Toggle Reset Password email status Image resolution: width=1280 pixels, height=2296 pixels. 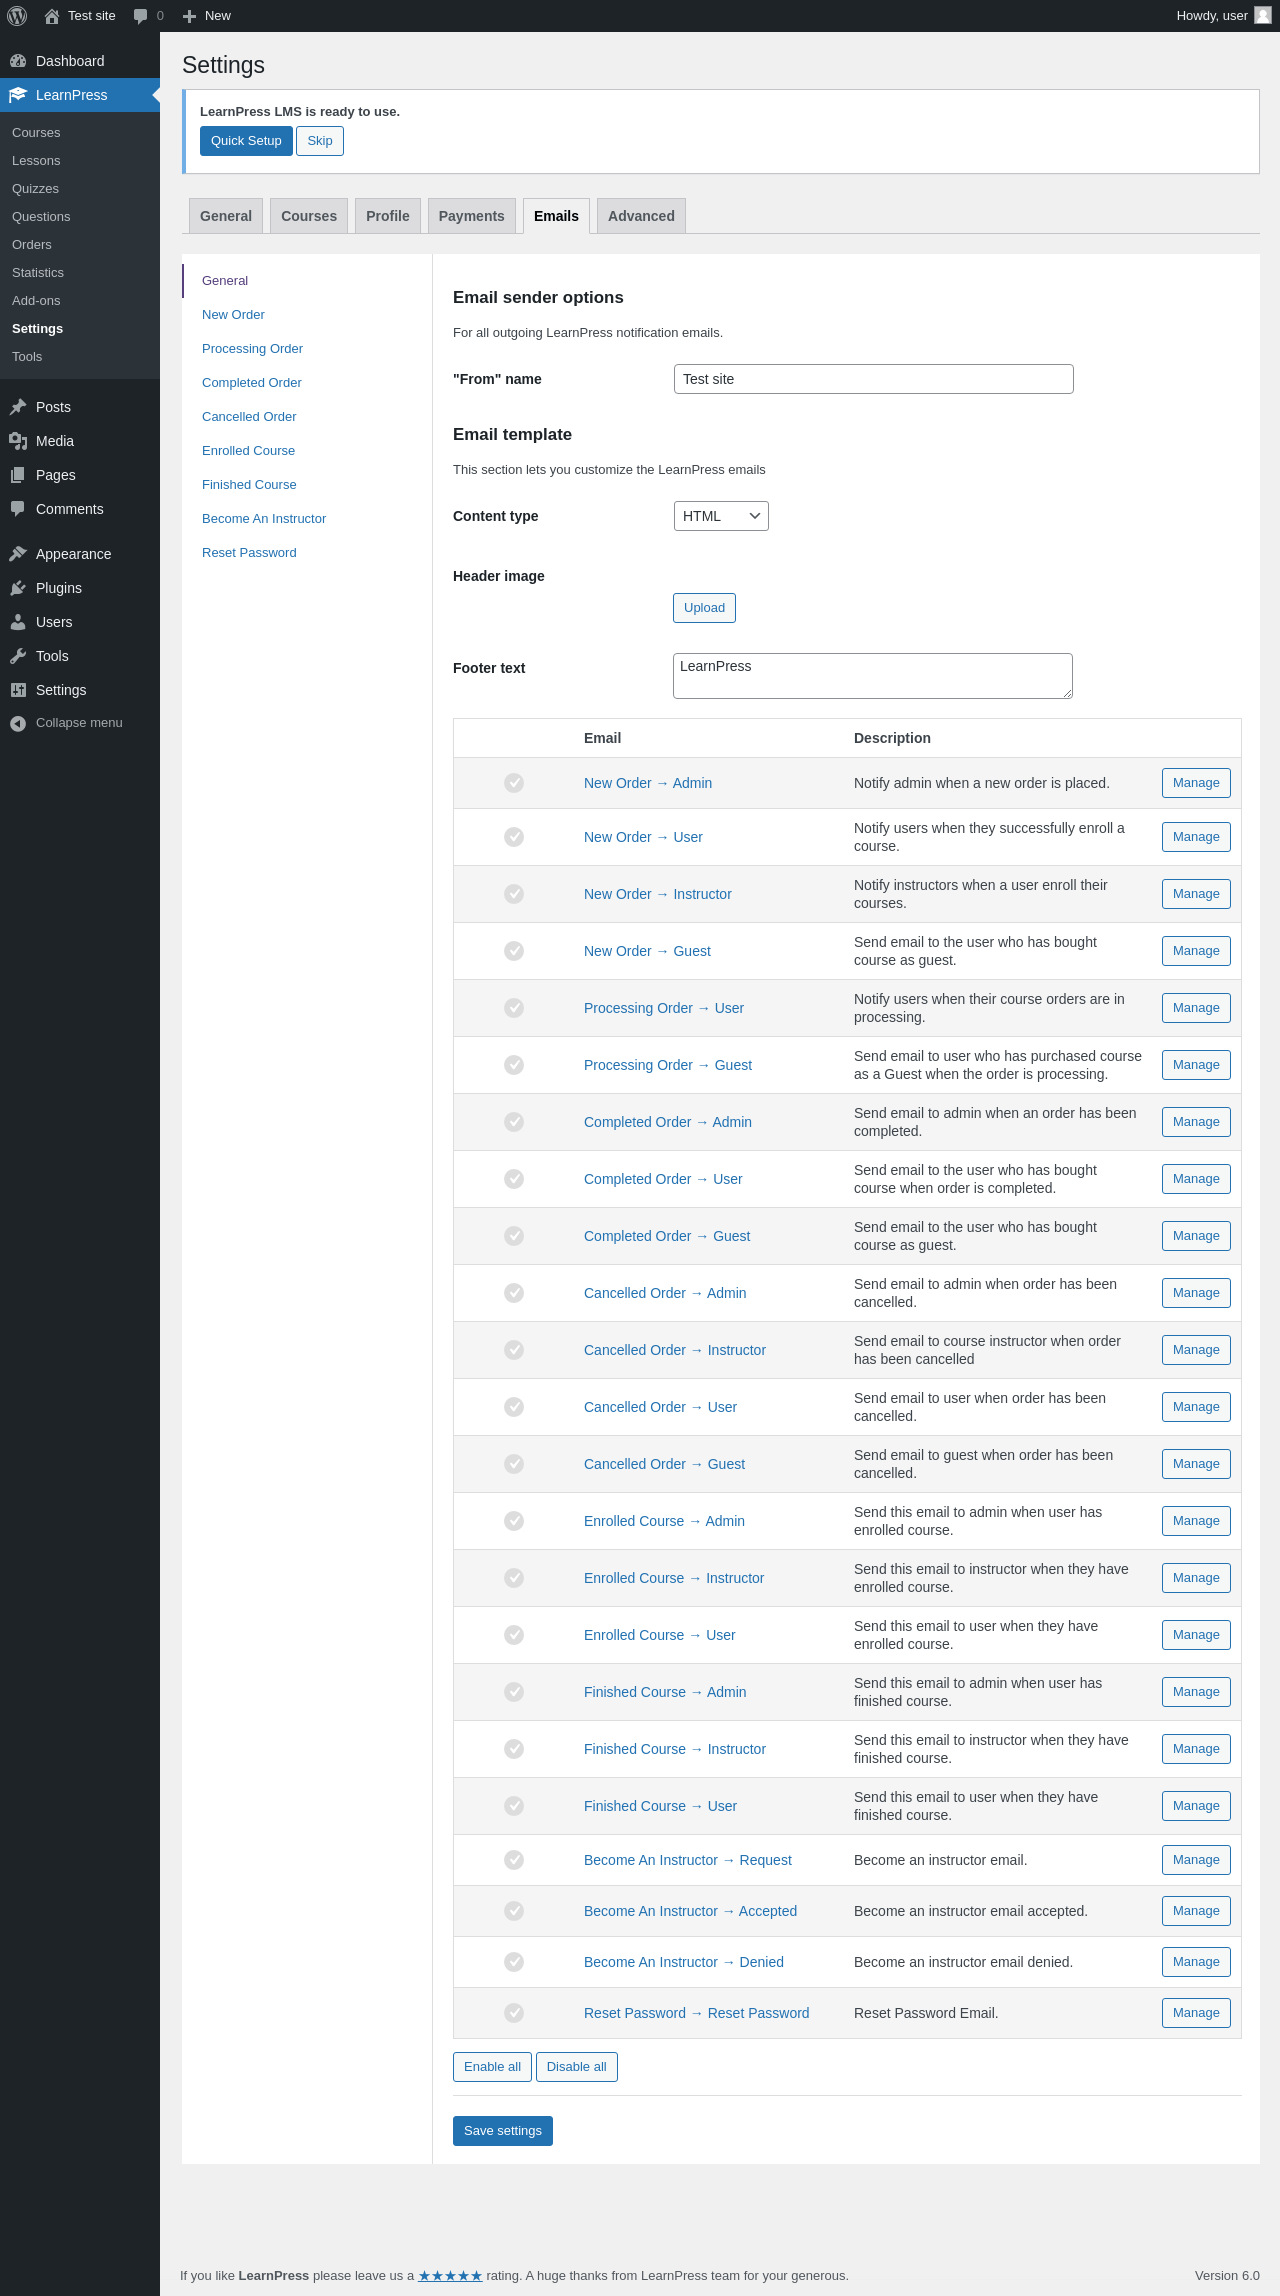[514, 2013]
